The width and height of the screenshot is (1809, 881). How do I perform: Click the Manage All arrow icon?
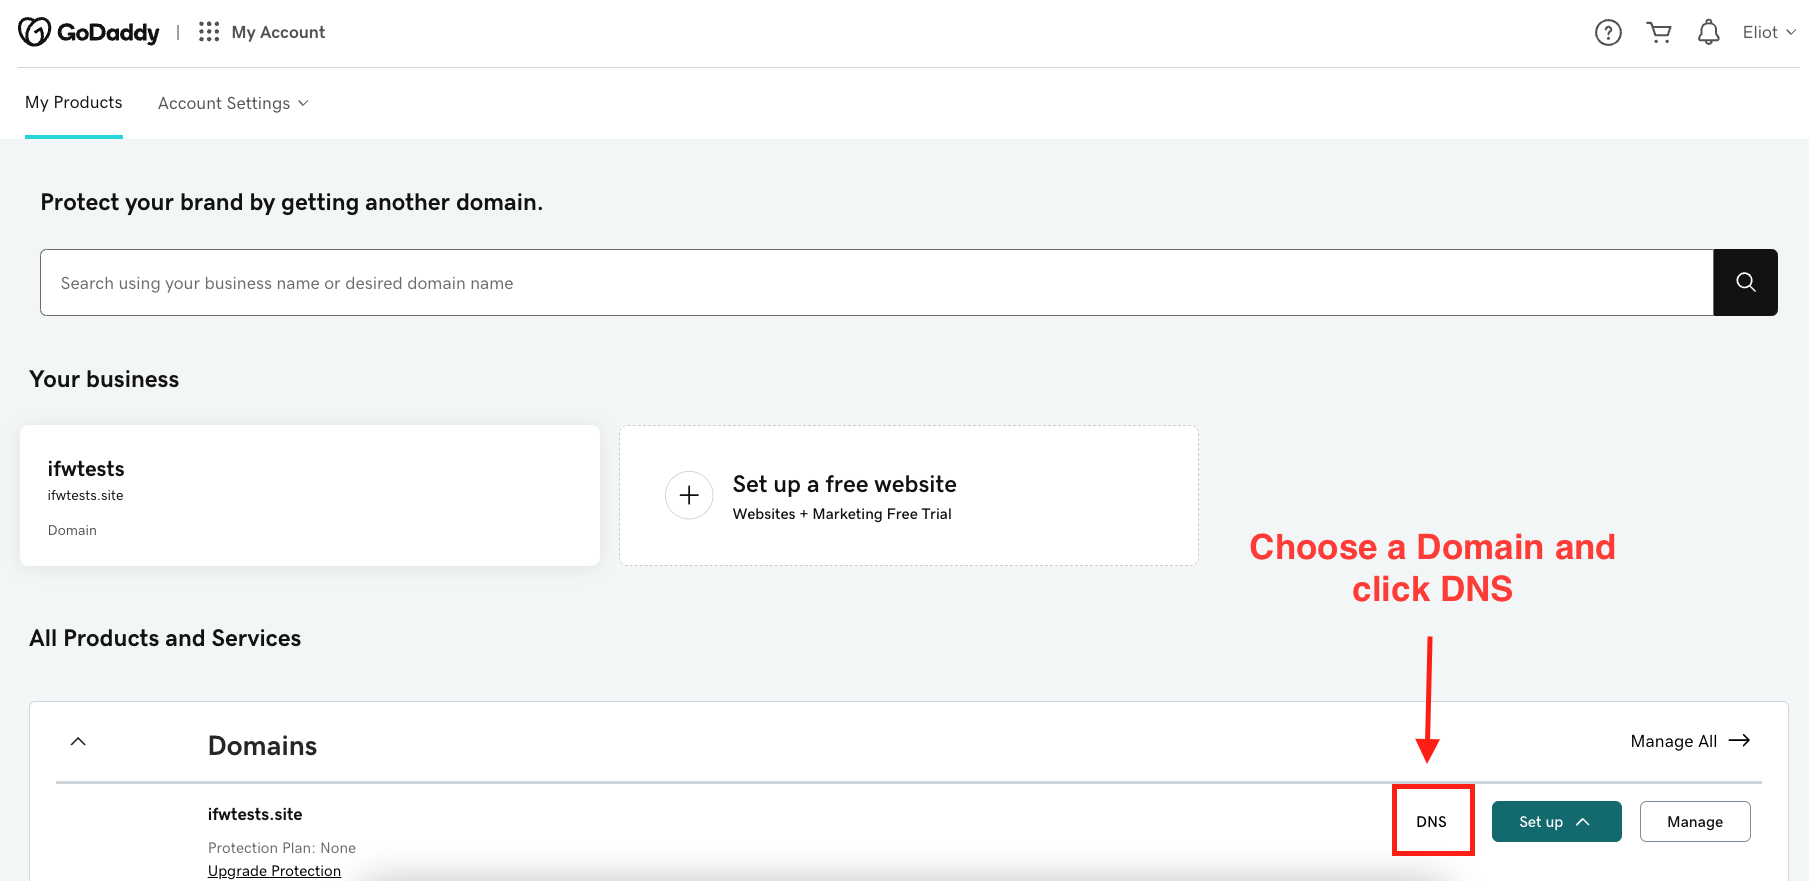point(1740,740)
